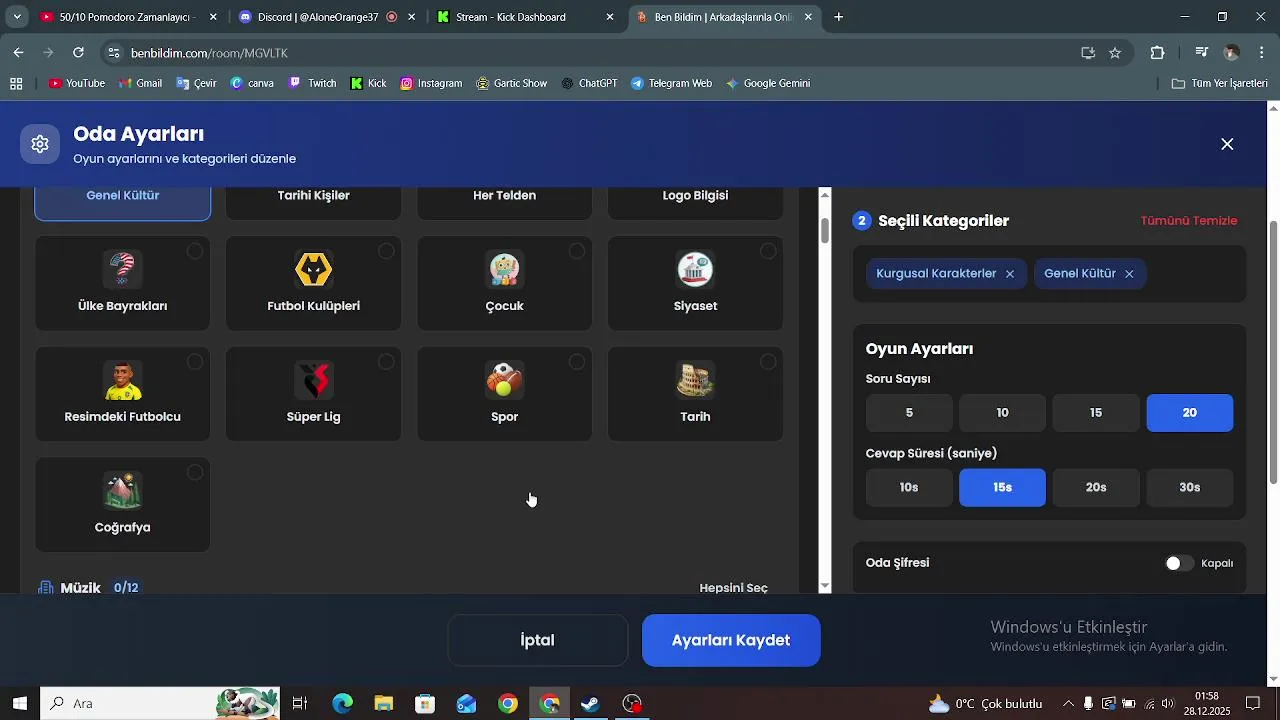Tick the Spor card radio circle
Viewport: 1280px width, 720px height.
(x=577, y=362)
